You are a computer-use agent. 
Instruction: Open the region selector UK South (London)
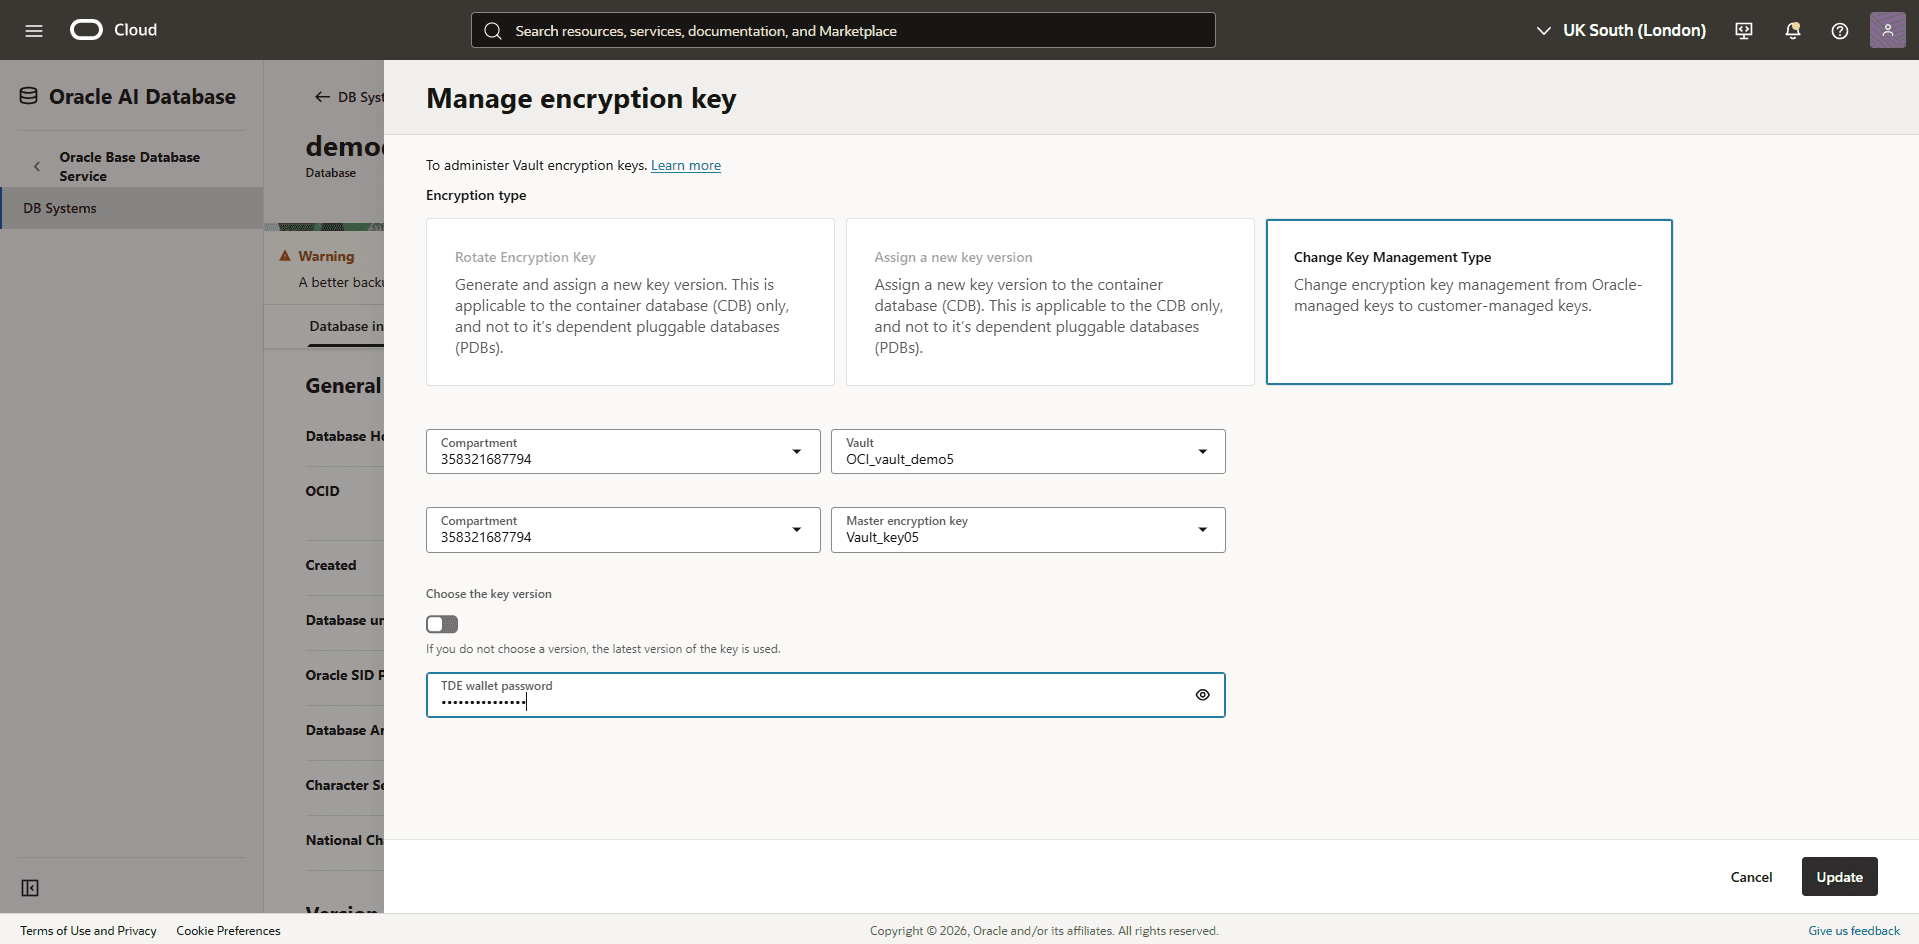point(1621,30)
